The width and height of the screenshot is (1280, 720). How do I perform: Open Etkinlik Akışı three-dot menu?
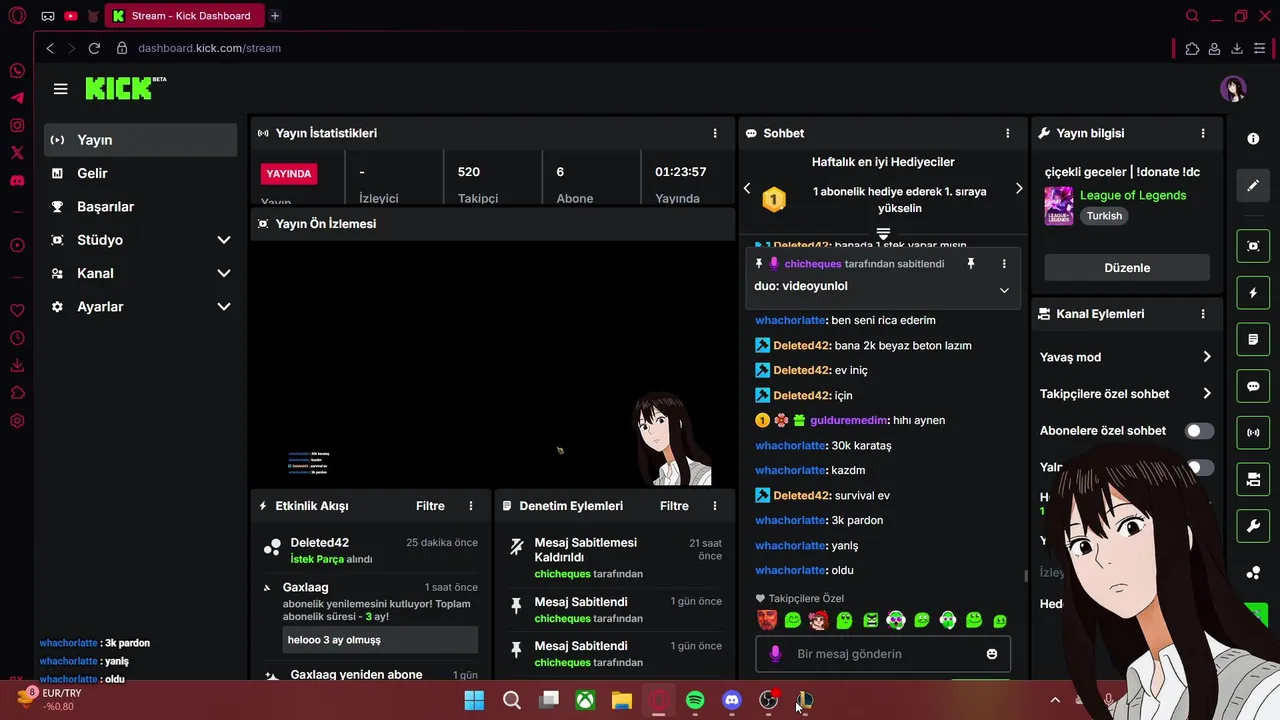coord(471,506)
